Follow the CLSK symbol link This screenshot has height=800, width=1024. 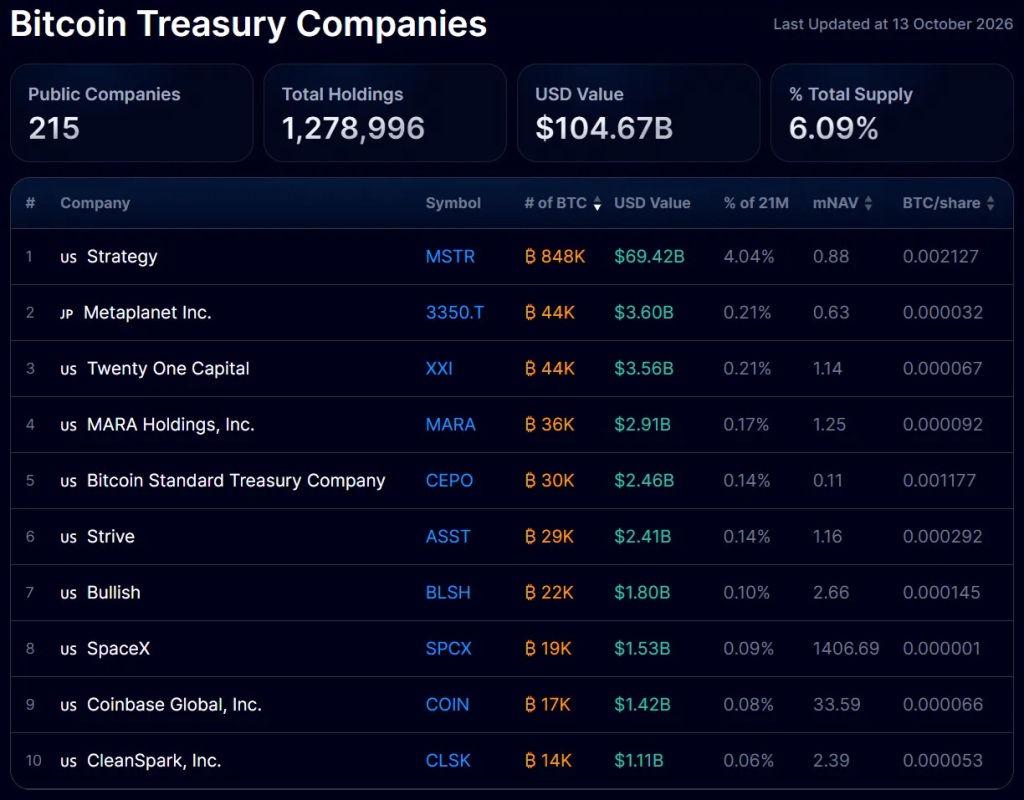click(x=448, y=761)
